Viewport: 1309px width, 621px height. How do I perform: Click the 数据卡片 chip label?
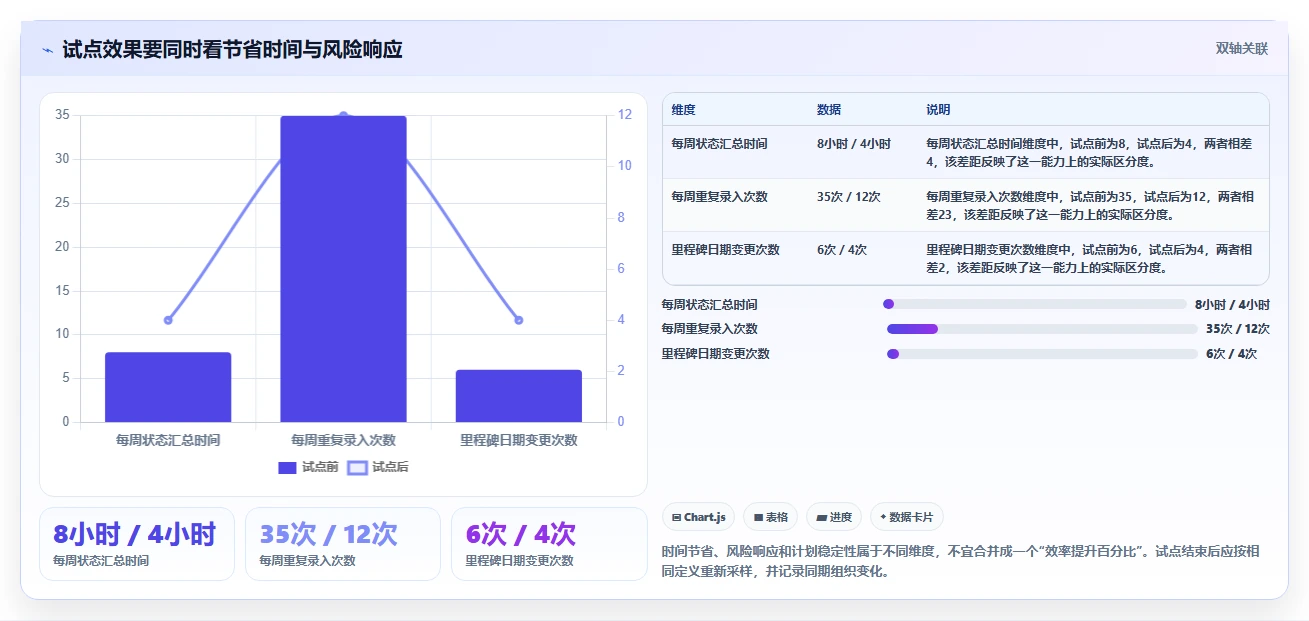[911, 517]
